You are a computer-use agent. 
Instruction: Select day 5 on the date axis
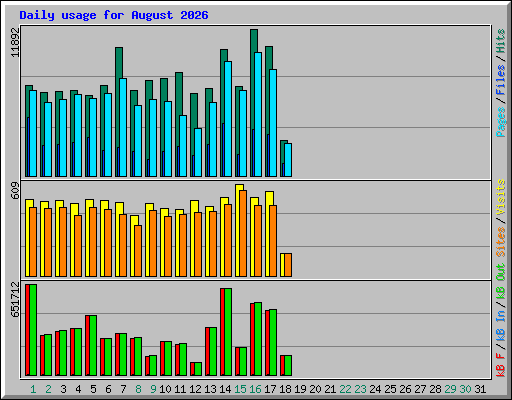pyautogui.click(x=93, y=389)
